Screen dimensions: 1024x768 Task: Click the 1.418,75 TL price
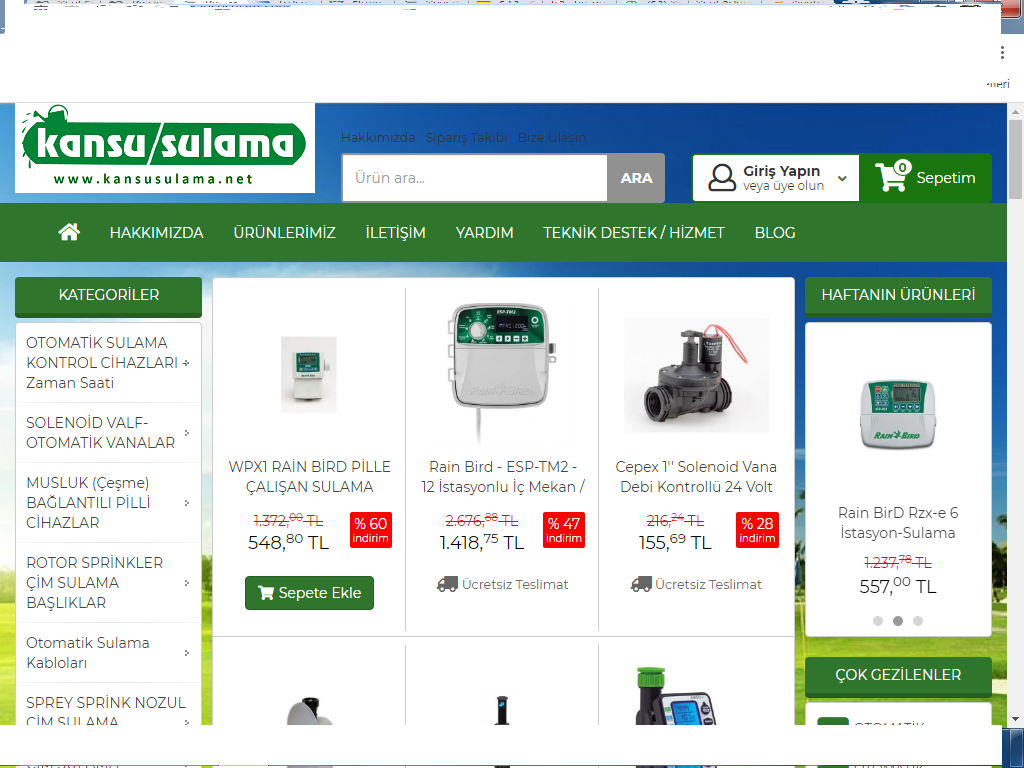pos(481,542)
